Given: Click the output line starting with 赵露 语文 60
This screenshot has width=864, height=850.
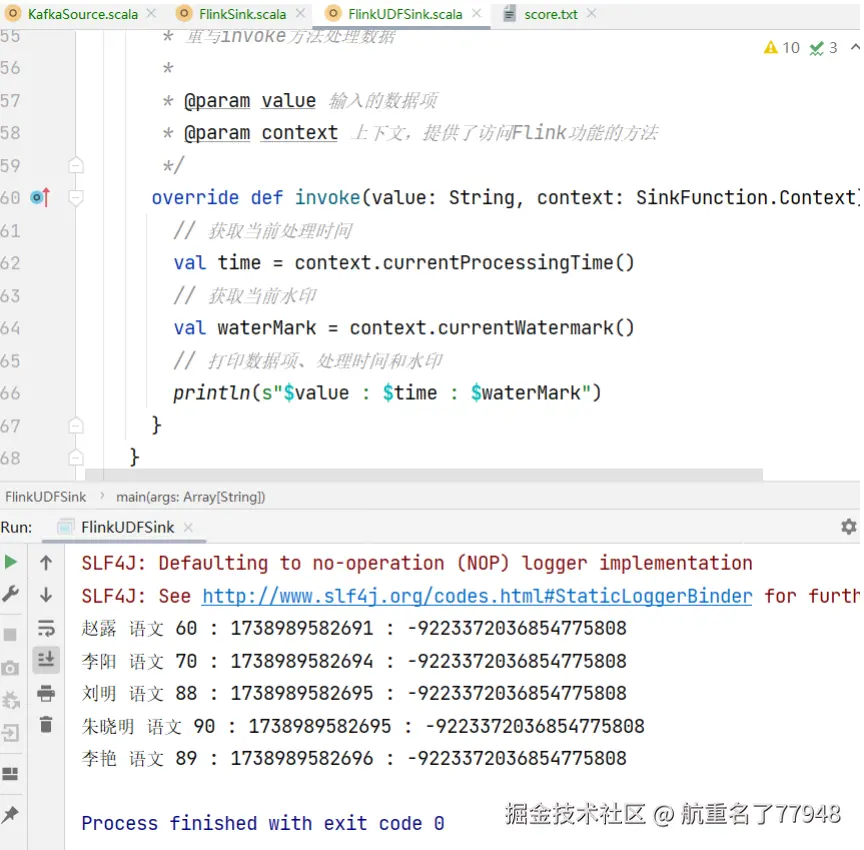Looking at the screenshot, I should pyautogui.click(x=354, y=629).
